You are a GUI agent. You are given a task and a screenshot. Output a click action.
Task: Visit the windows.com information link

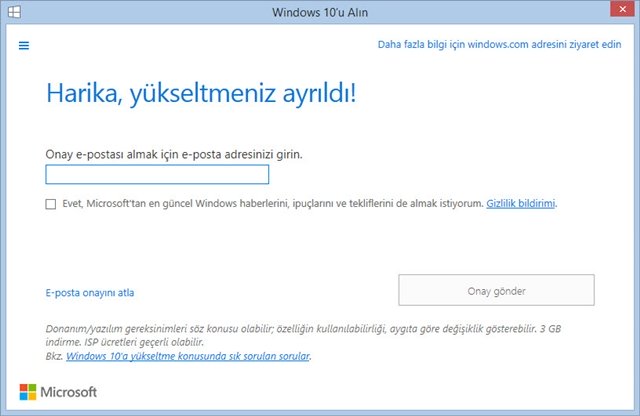[499, 44]
